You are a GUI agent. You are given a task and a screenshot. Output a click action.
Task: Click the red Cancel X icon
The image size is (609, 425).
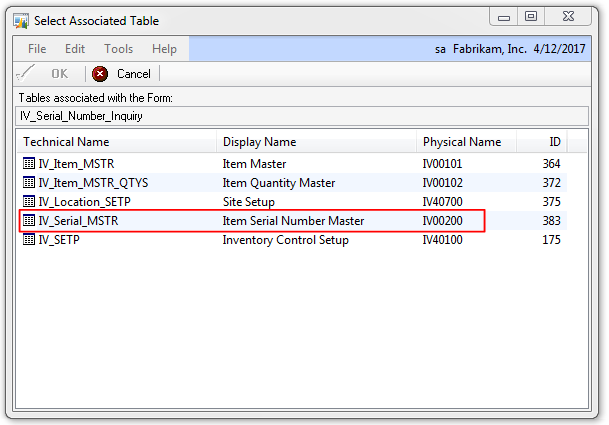point(100,74)
